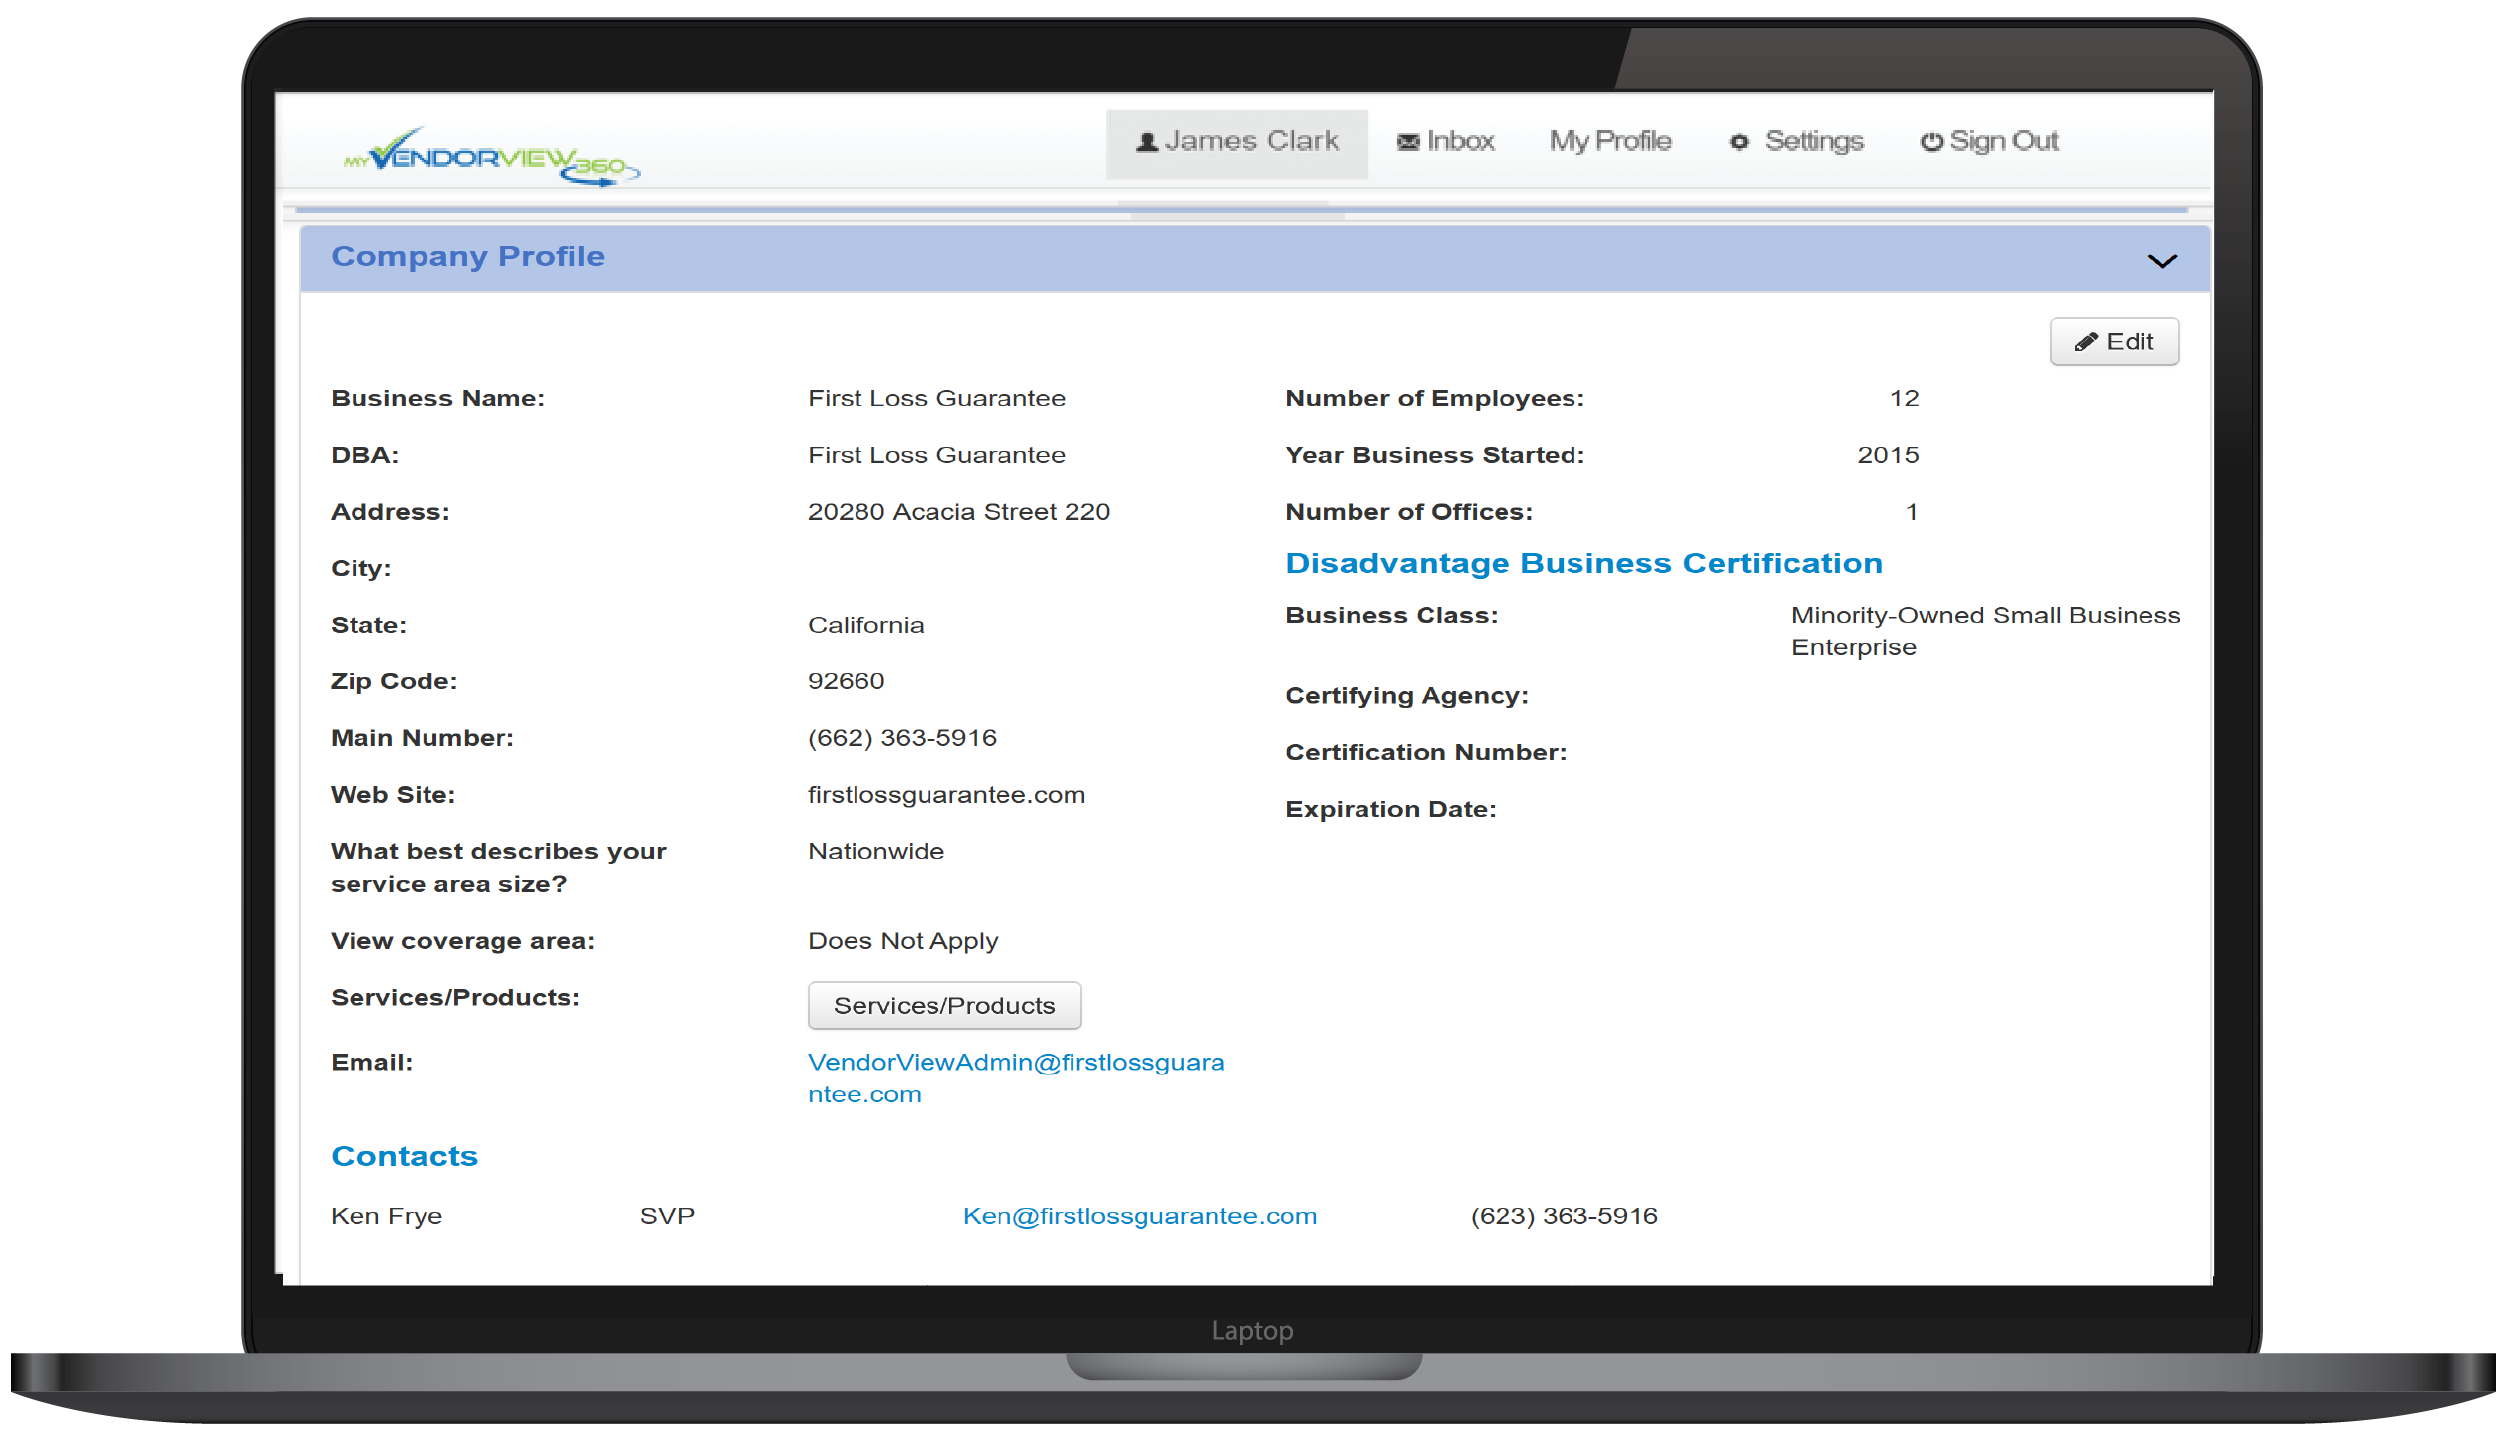The image size is (2499, 1431).
Task: Click the Company Profile header title
Action: 468,256
